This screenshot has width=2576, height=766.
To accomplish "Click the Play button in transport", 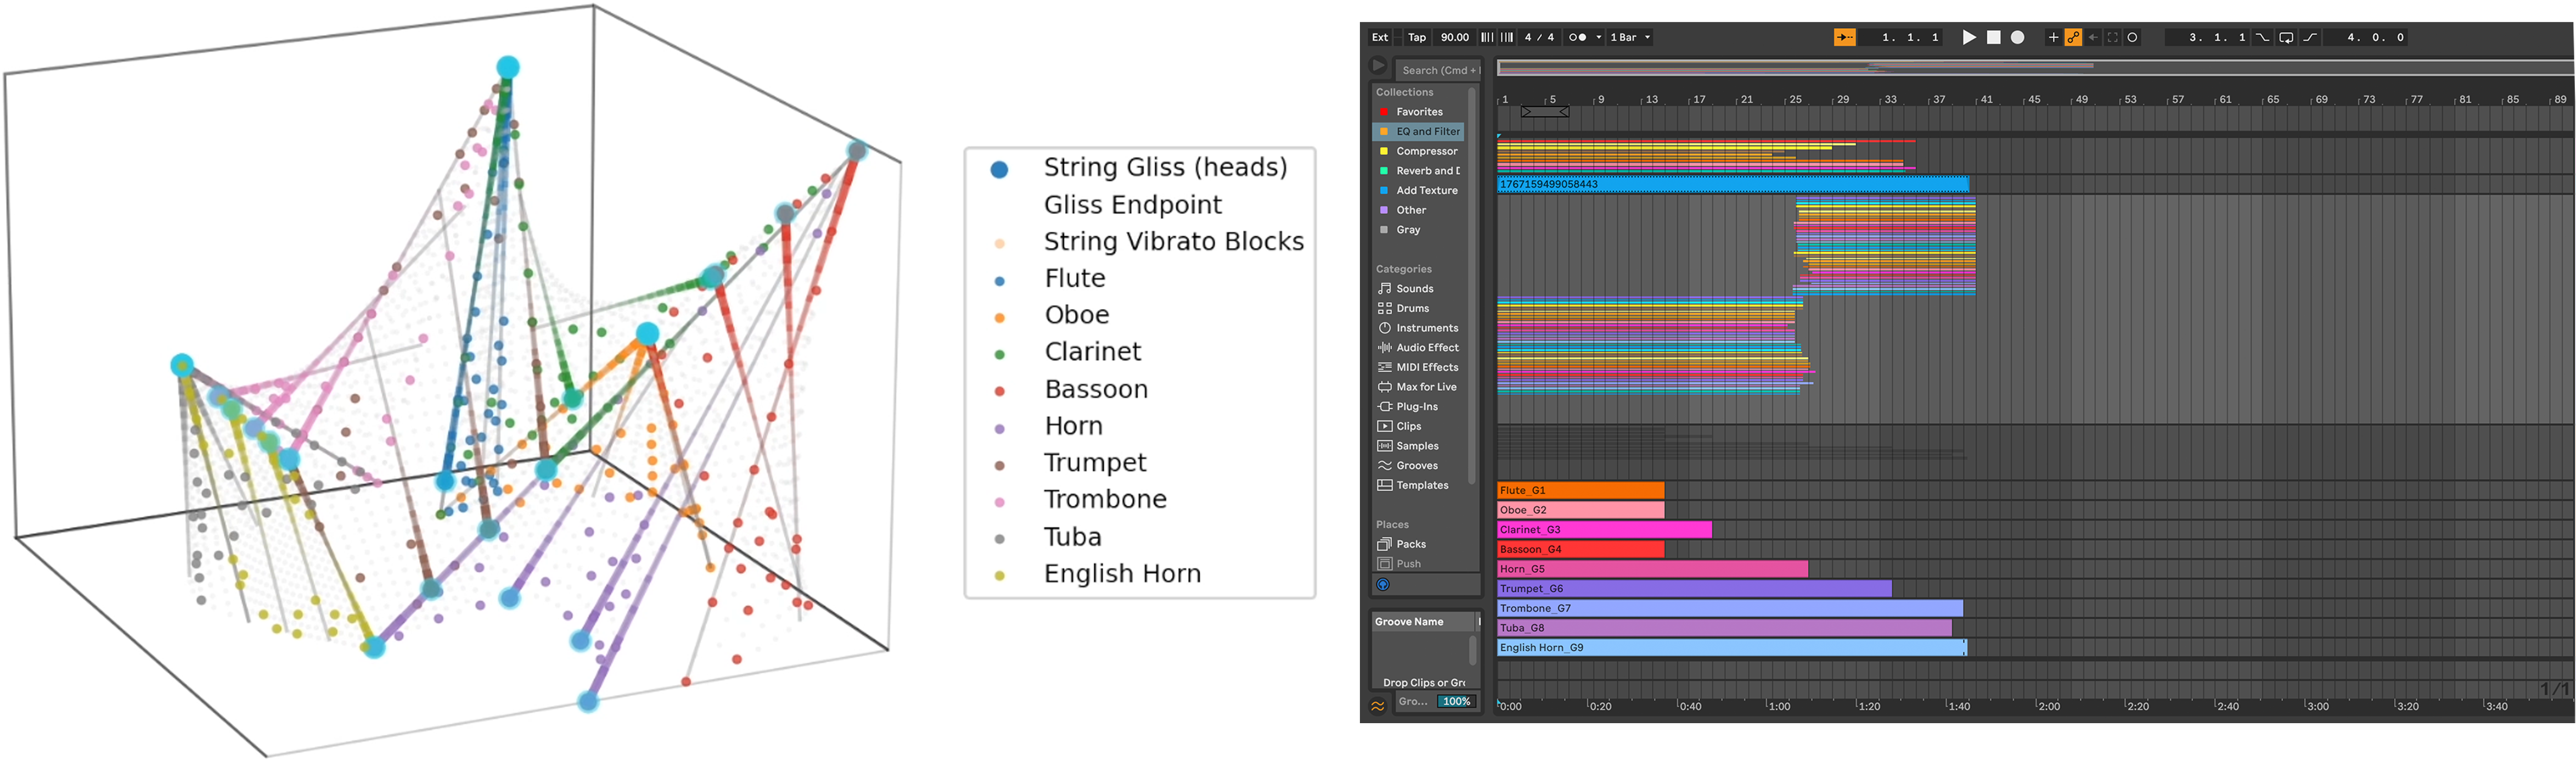I will pyautogui.click(x=1968, y=37).
